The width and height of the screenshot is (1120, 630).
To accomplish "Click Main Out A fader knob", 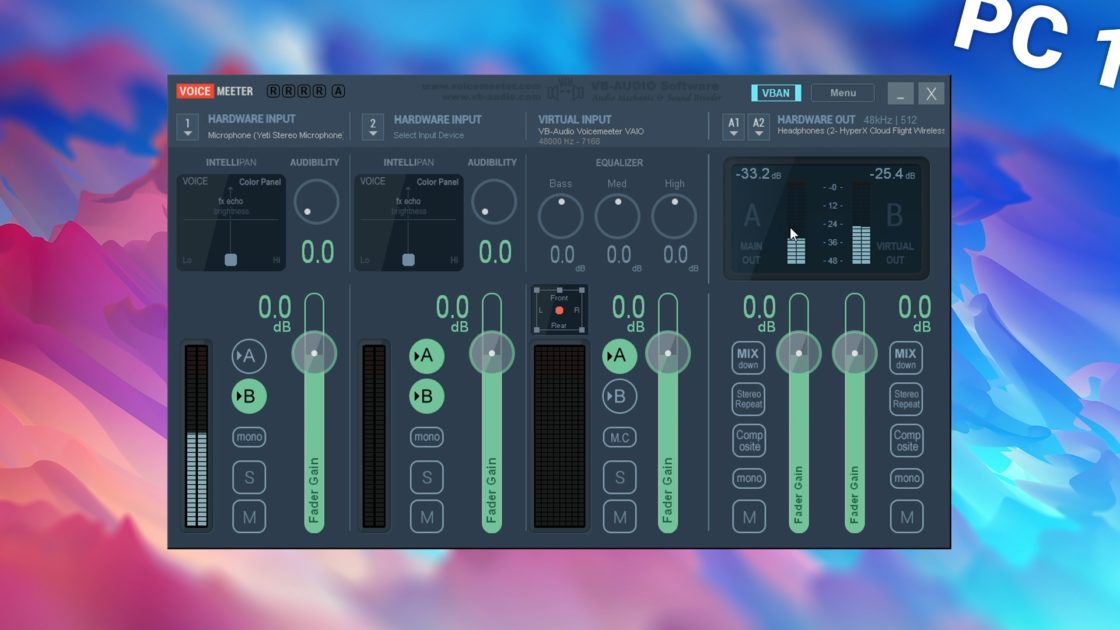I will pos(799,353).
